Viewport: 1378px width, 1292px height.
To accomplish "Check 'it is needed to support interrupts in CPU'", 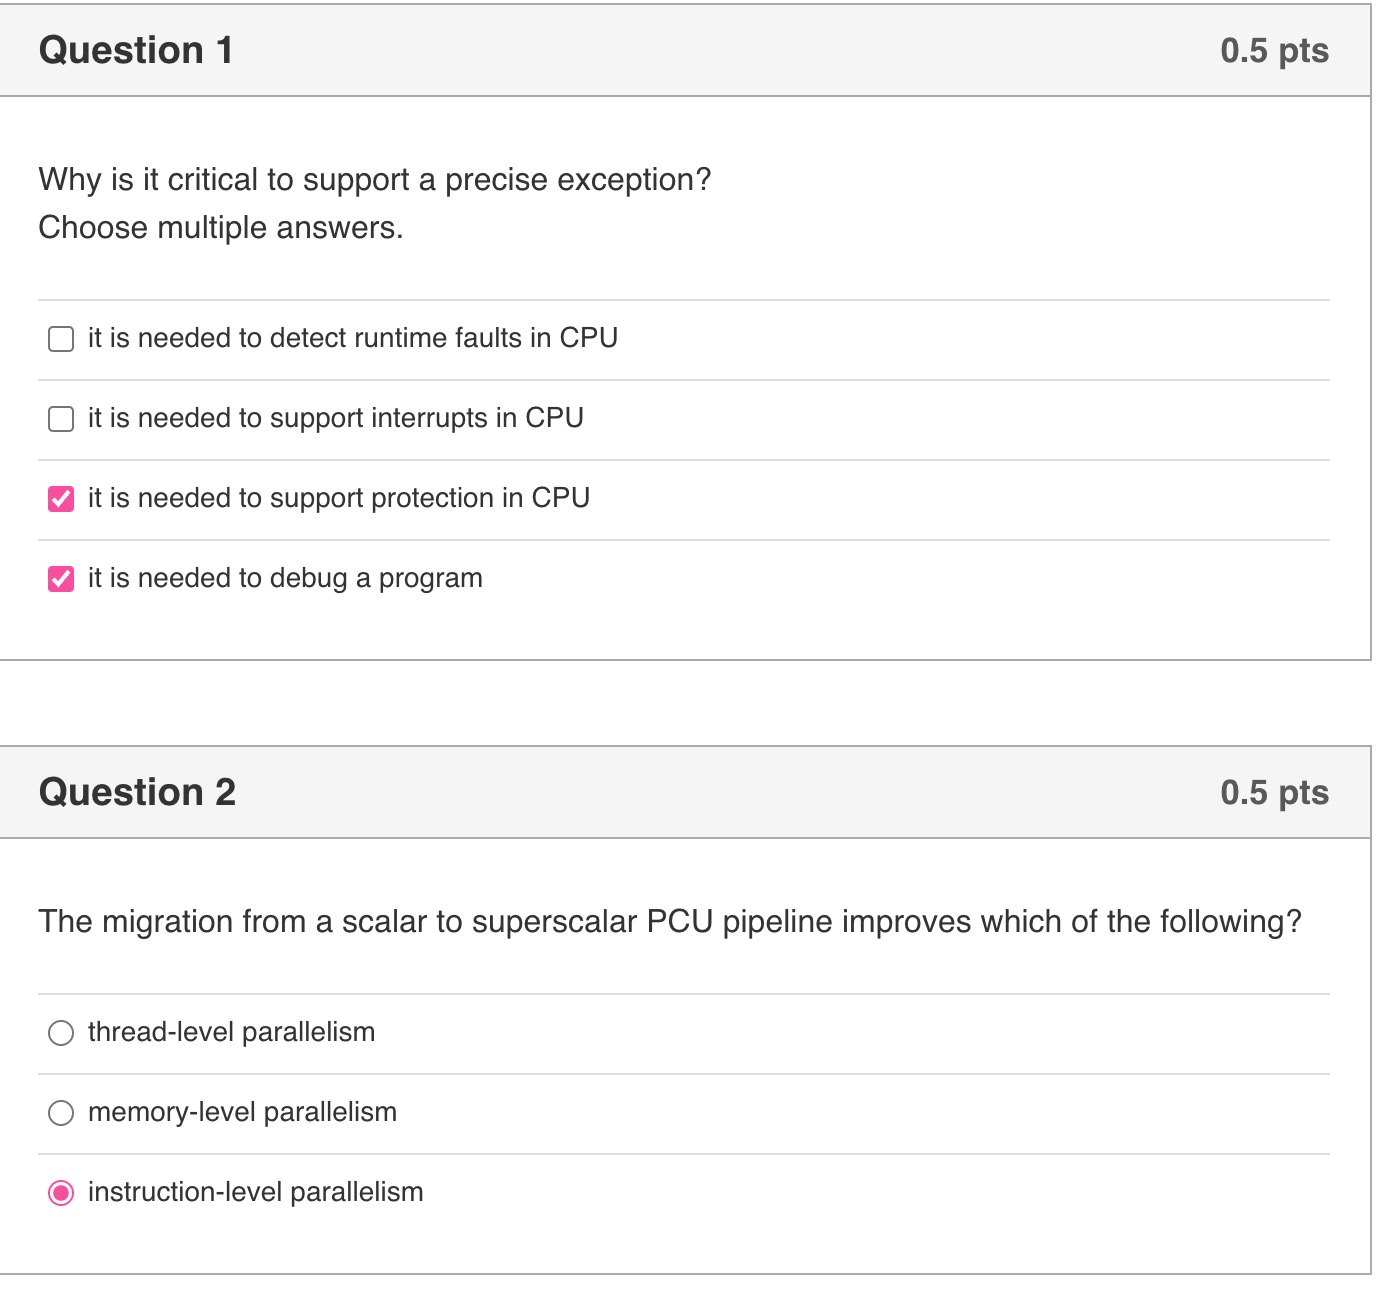I will pos(61,418).
